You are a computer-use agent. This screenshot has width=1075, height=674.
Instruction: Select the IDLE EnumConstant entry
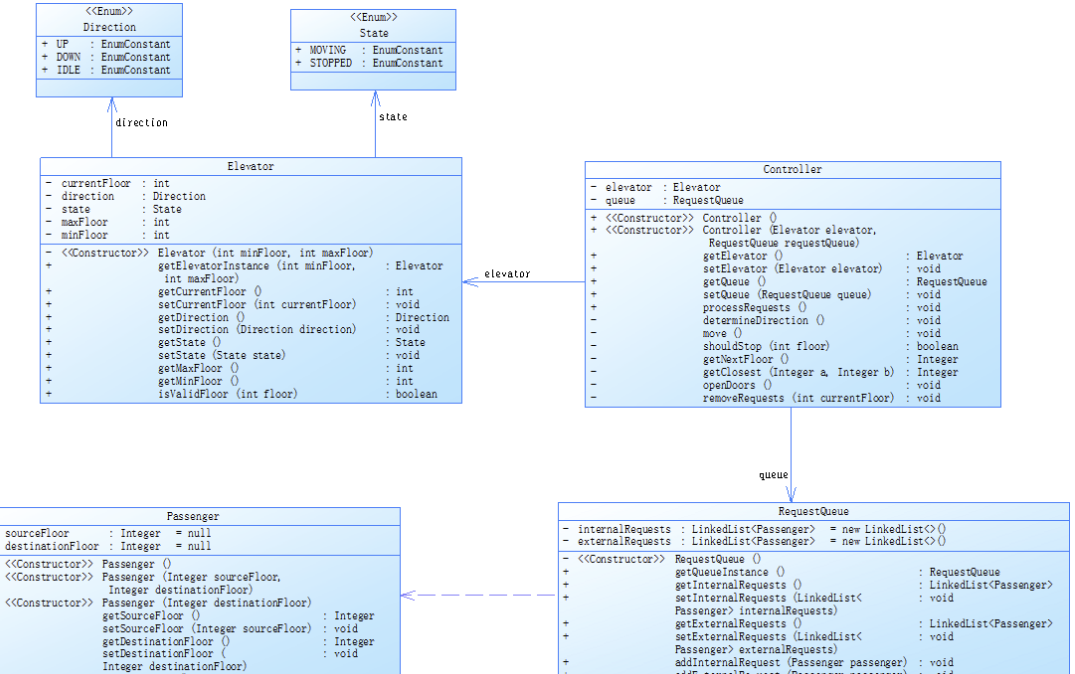click(x=106, y=70)
